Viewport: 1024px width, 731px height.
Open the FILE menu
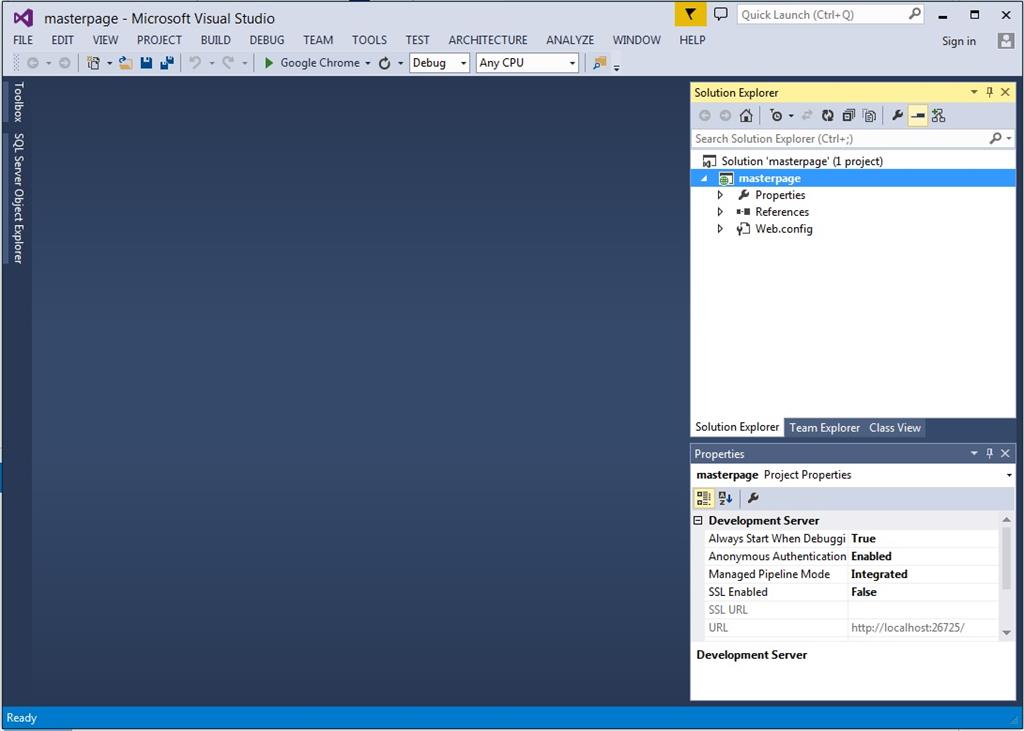click(x=23, y=40)
